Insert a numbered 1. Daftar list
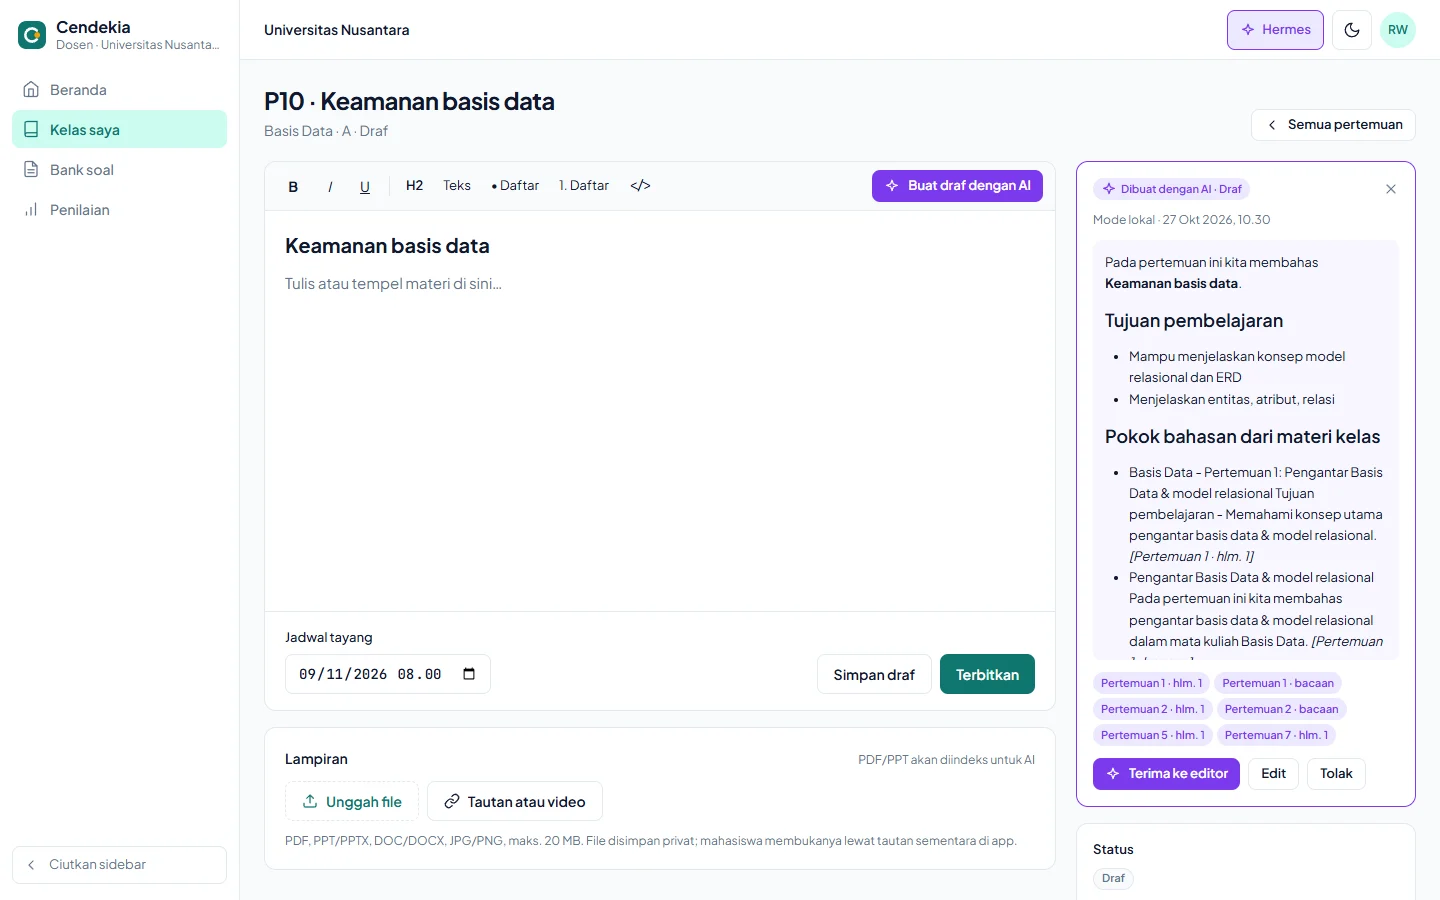The image size is (1440, 900). coord(584,186)
